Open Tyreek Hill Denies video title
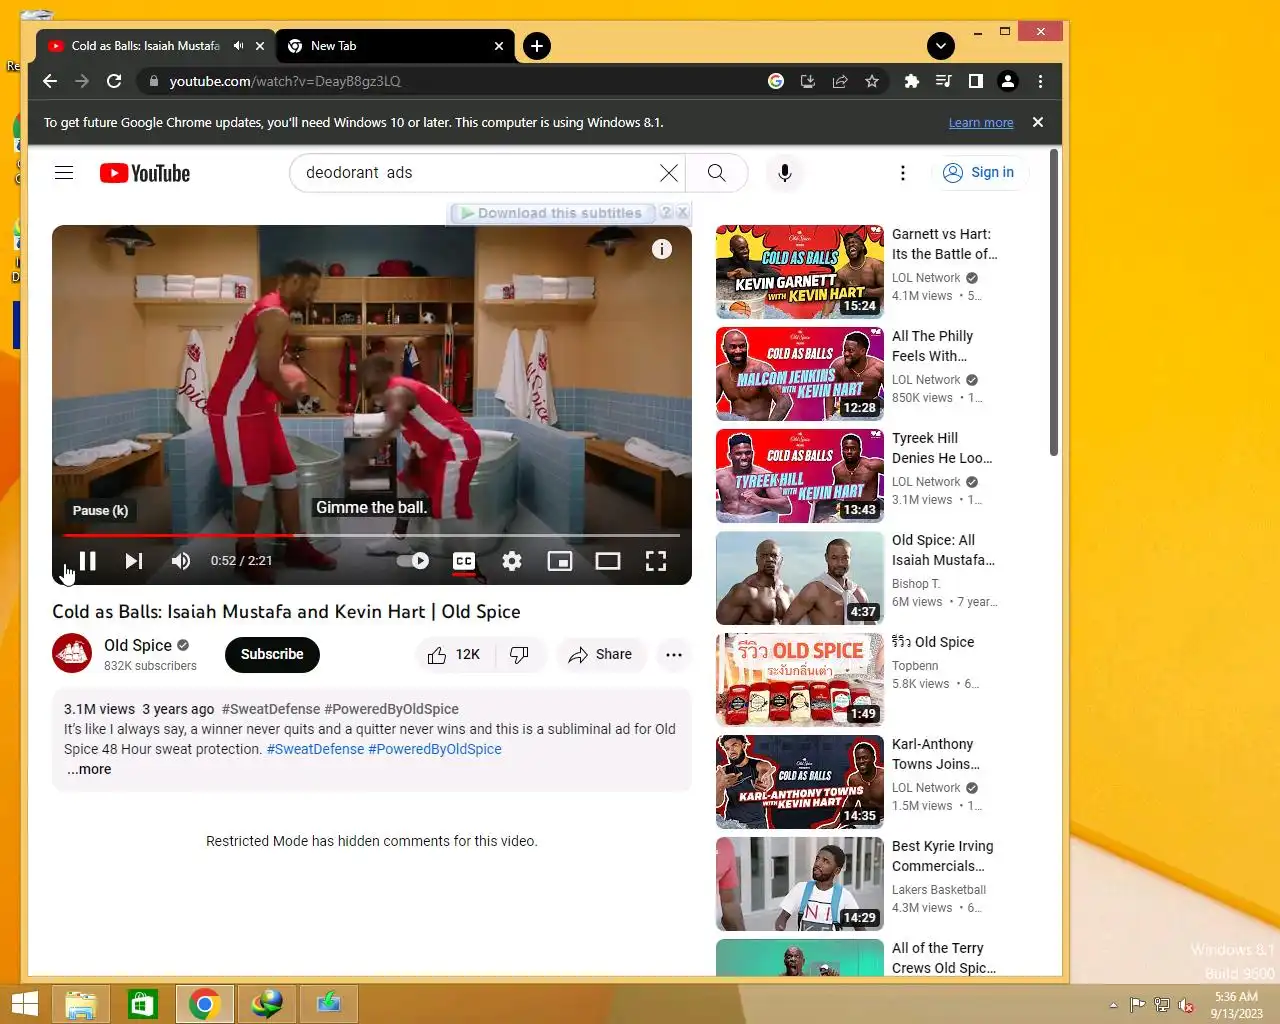 pos(942,448)
